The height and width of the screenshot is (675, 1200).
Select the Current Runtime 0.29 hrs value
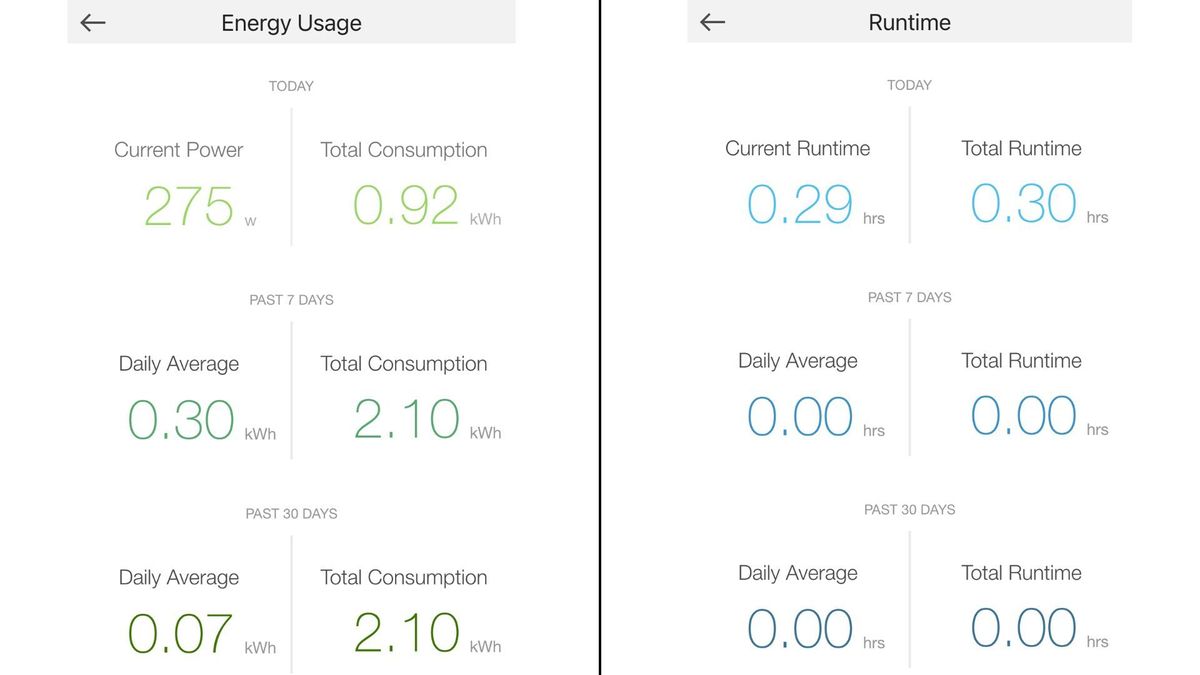pos(800,205)
